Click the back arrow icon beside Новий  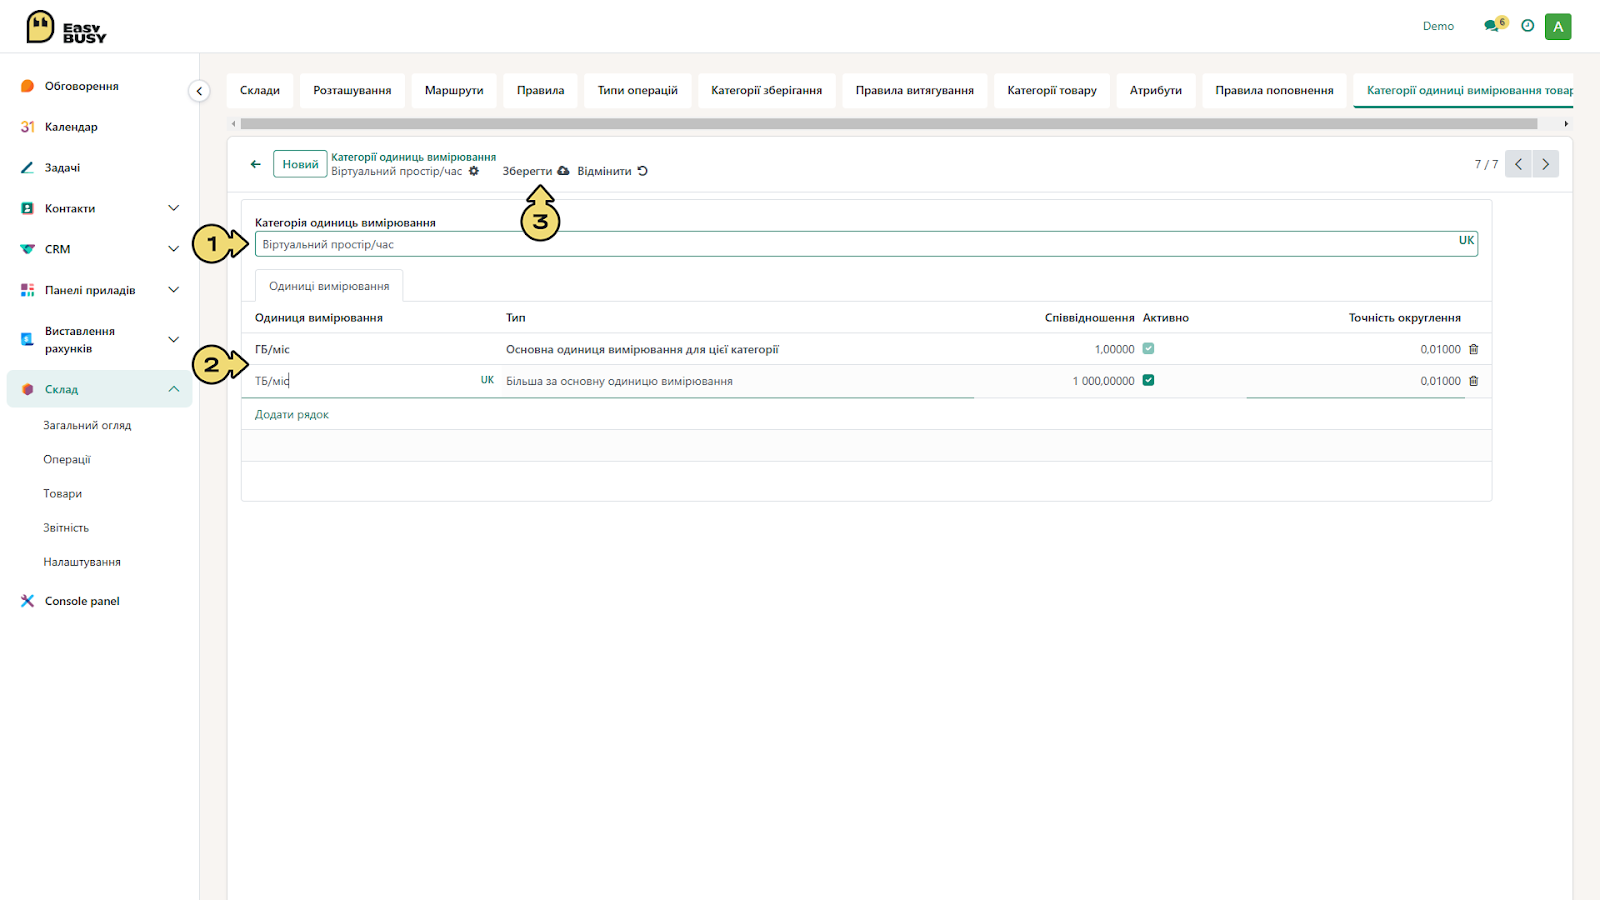pyautogui.click(x=255, y=164)
